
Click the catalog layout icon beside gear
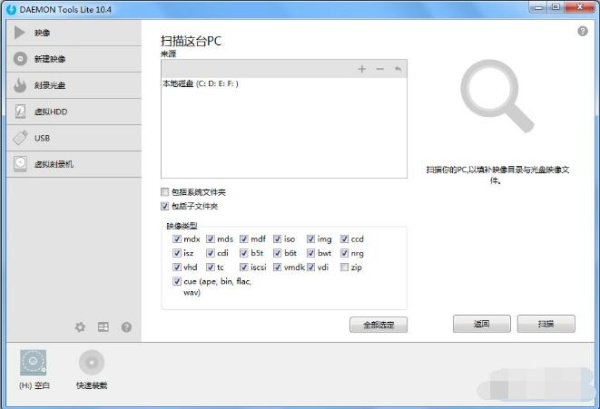(103, 327)
